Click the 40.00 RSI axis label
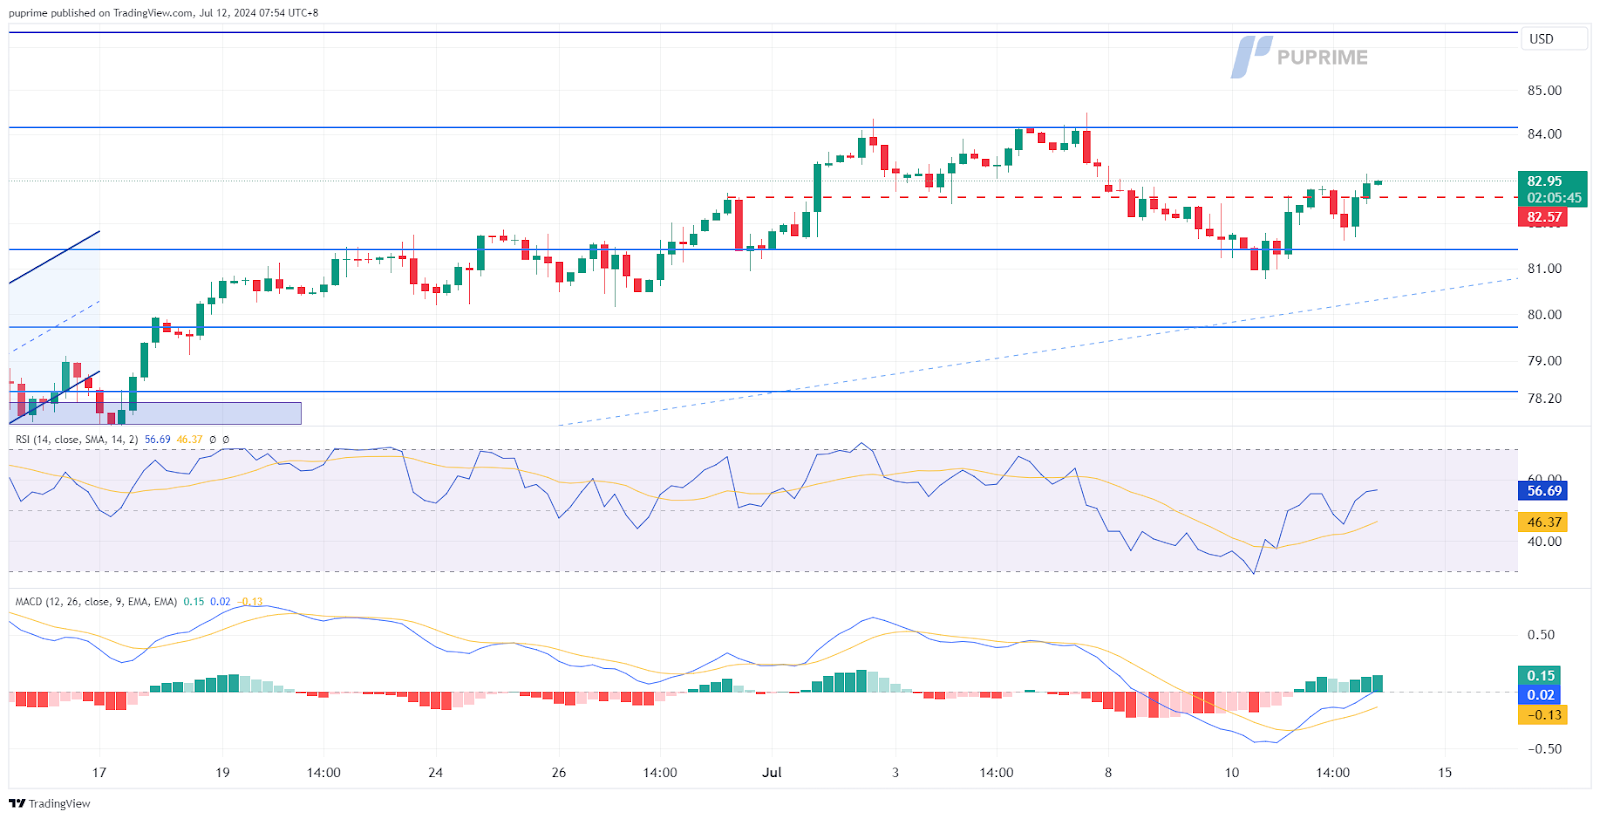 pos(1544,542)
